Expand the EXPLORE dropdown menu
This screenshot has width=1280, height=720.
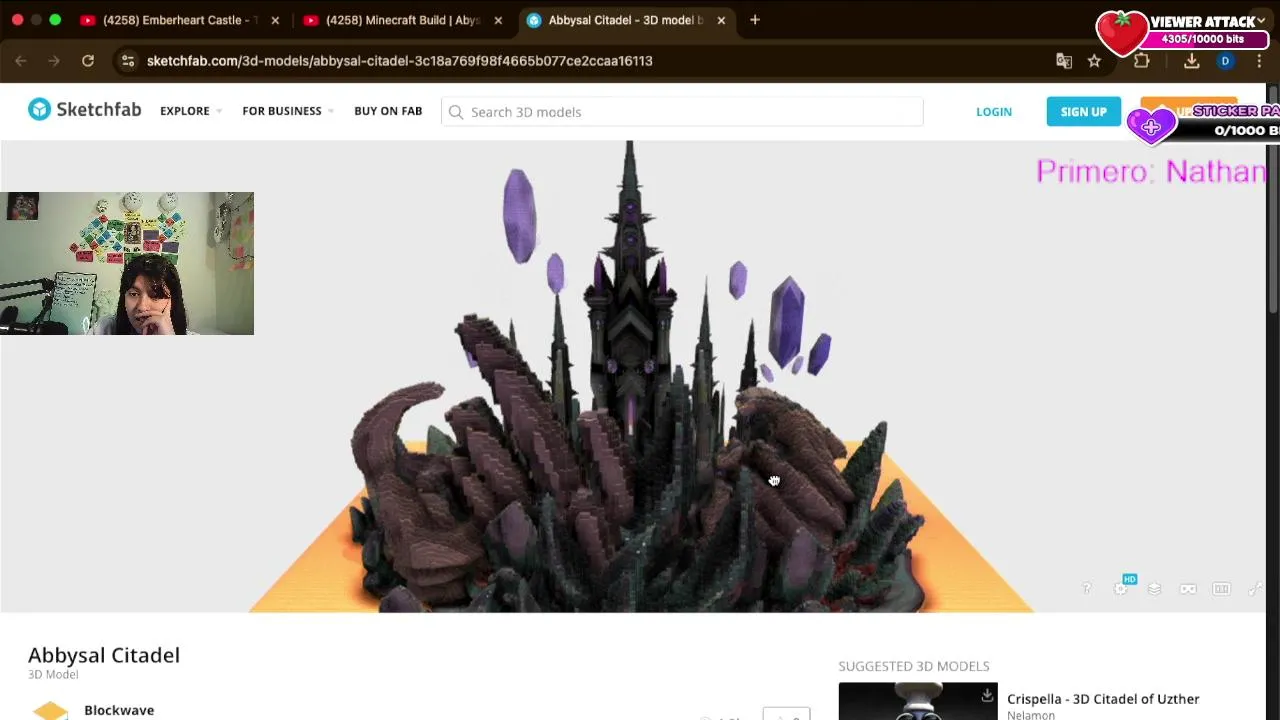point(190,111)
